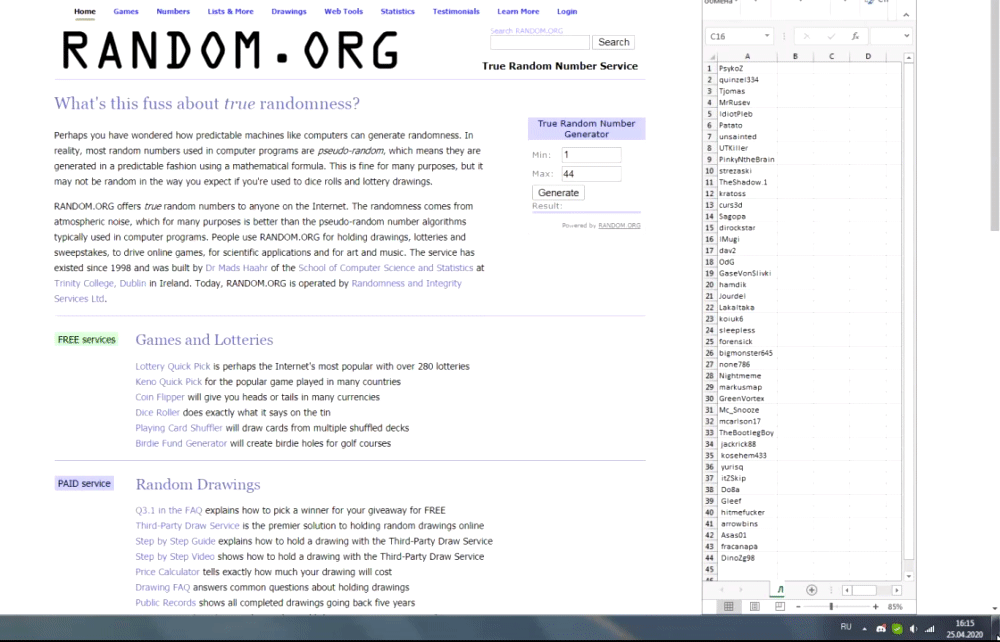
Task: Click the 85% zoom level in Excel
Action: coord(895,607)
